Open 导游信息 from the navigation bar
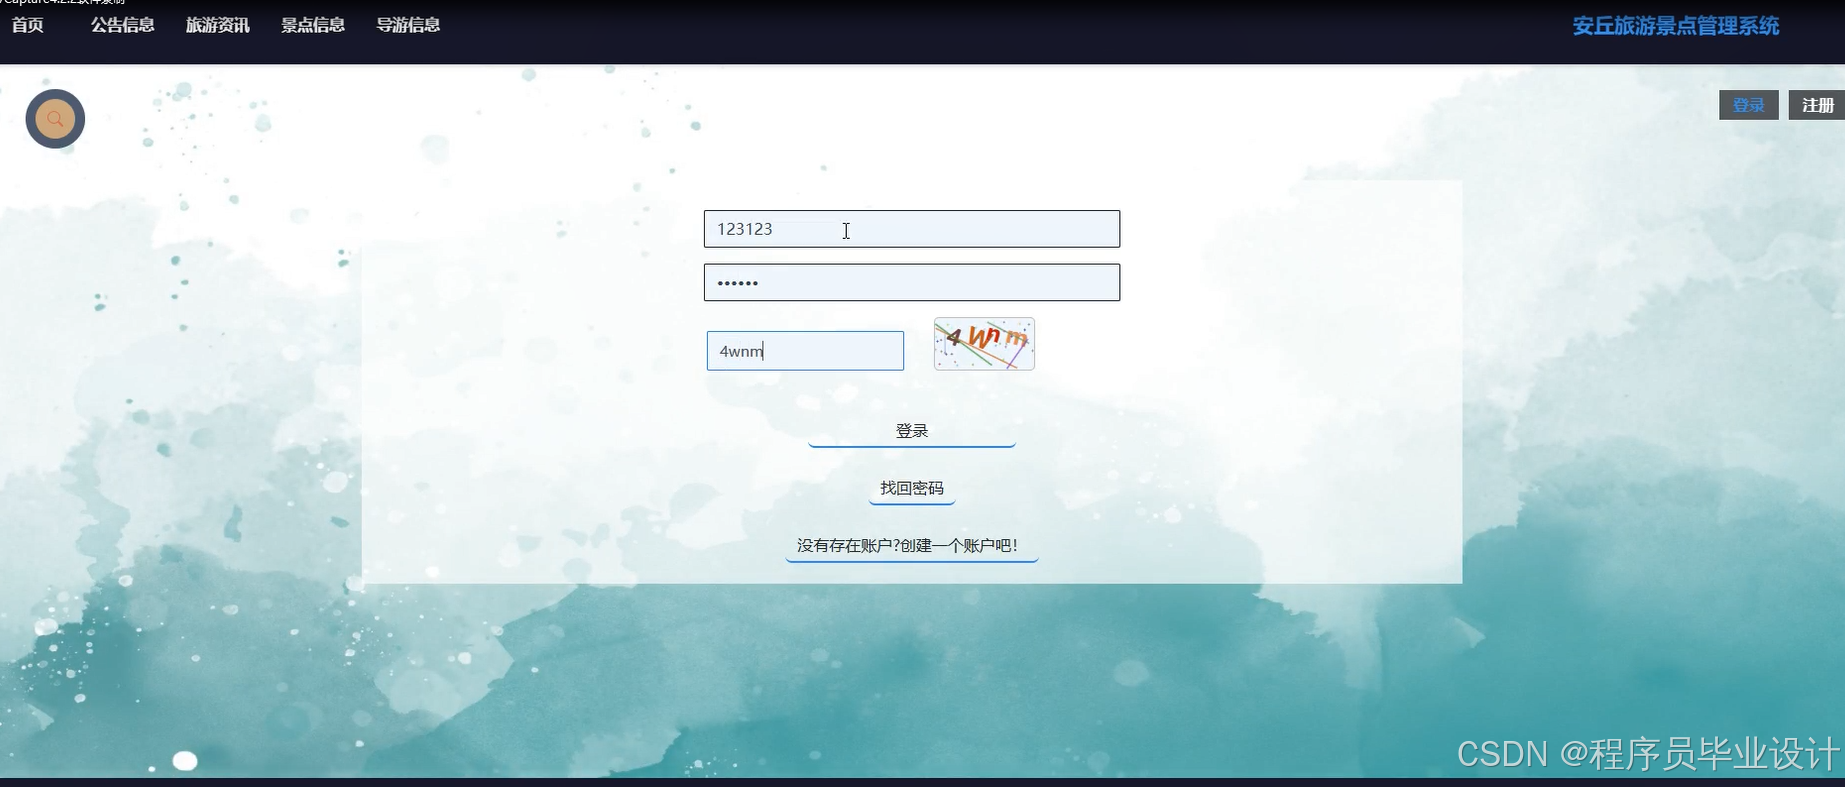Image resolution: width=1845 pixels, height=787 pixels. point(408,25)
